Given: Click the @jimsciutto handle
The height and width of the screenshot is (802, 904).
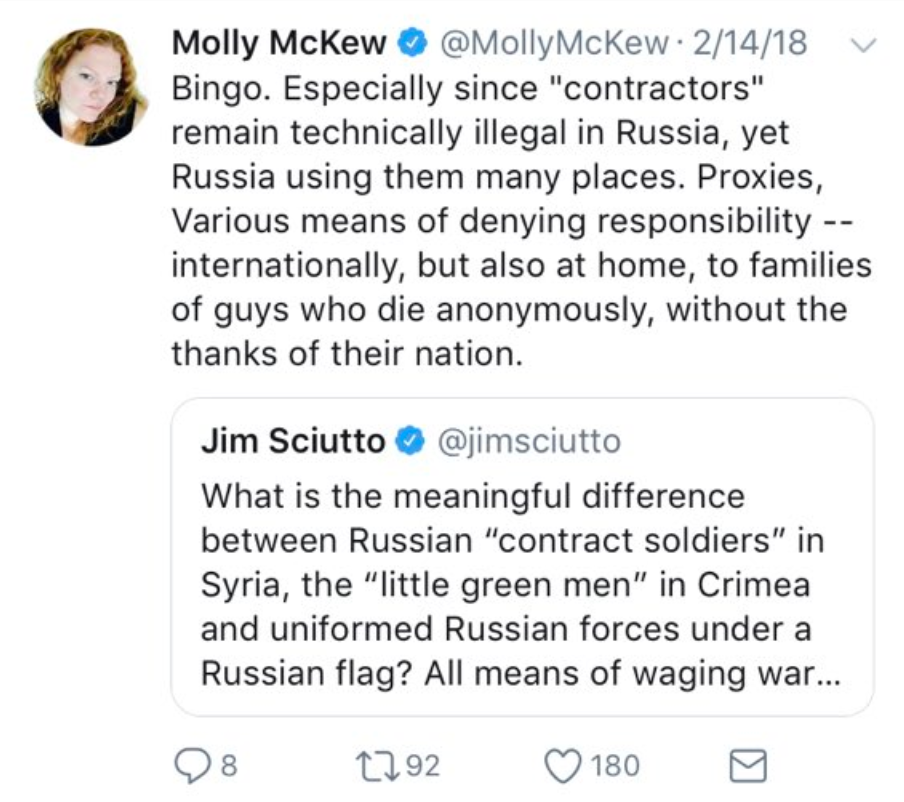Looking at the screenshot, I should pos(529,442).
